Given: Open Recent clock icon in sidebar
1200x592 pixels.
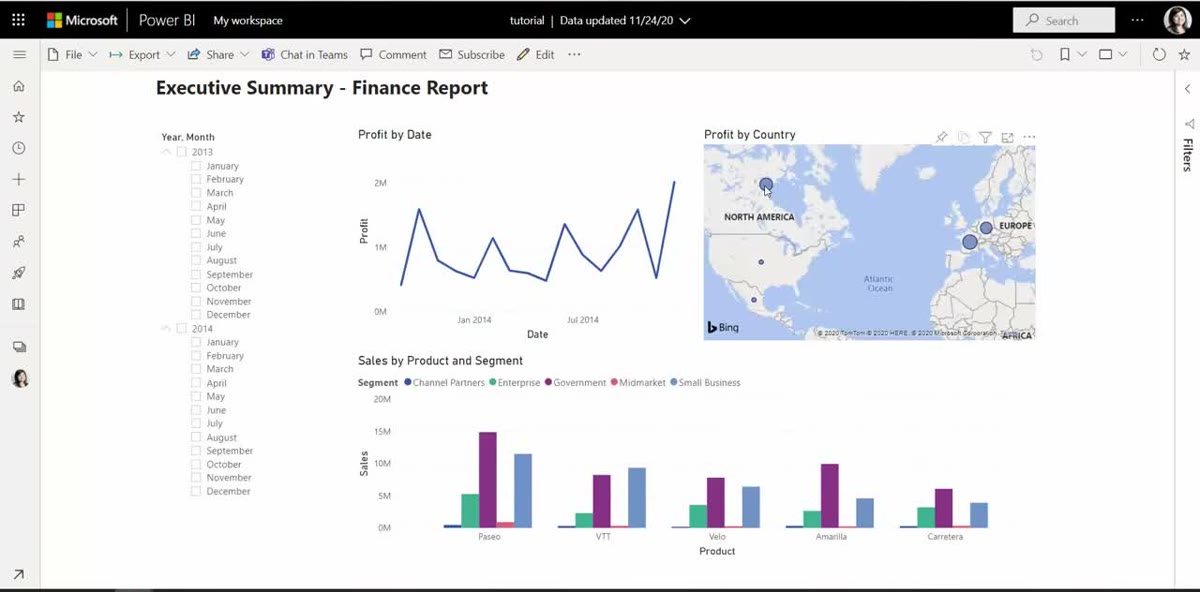Looking at the screenshot, I should tap(18, 148).
